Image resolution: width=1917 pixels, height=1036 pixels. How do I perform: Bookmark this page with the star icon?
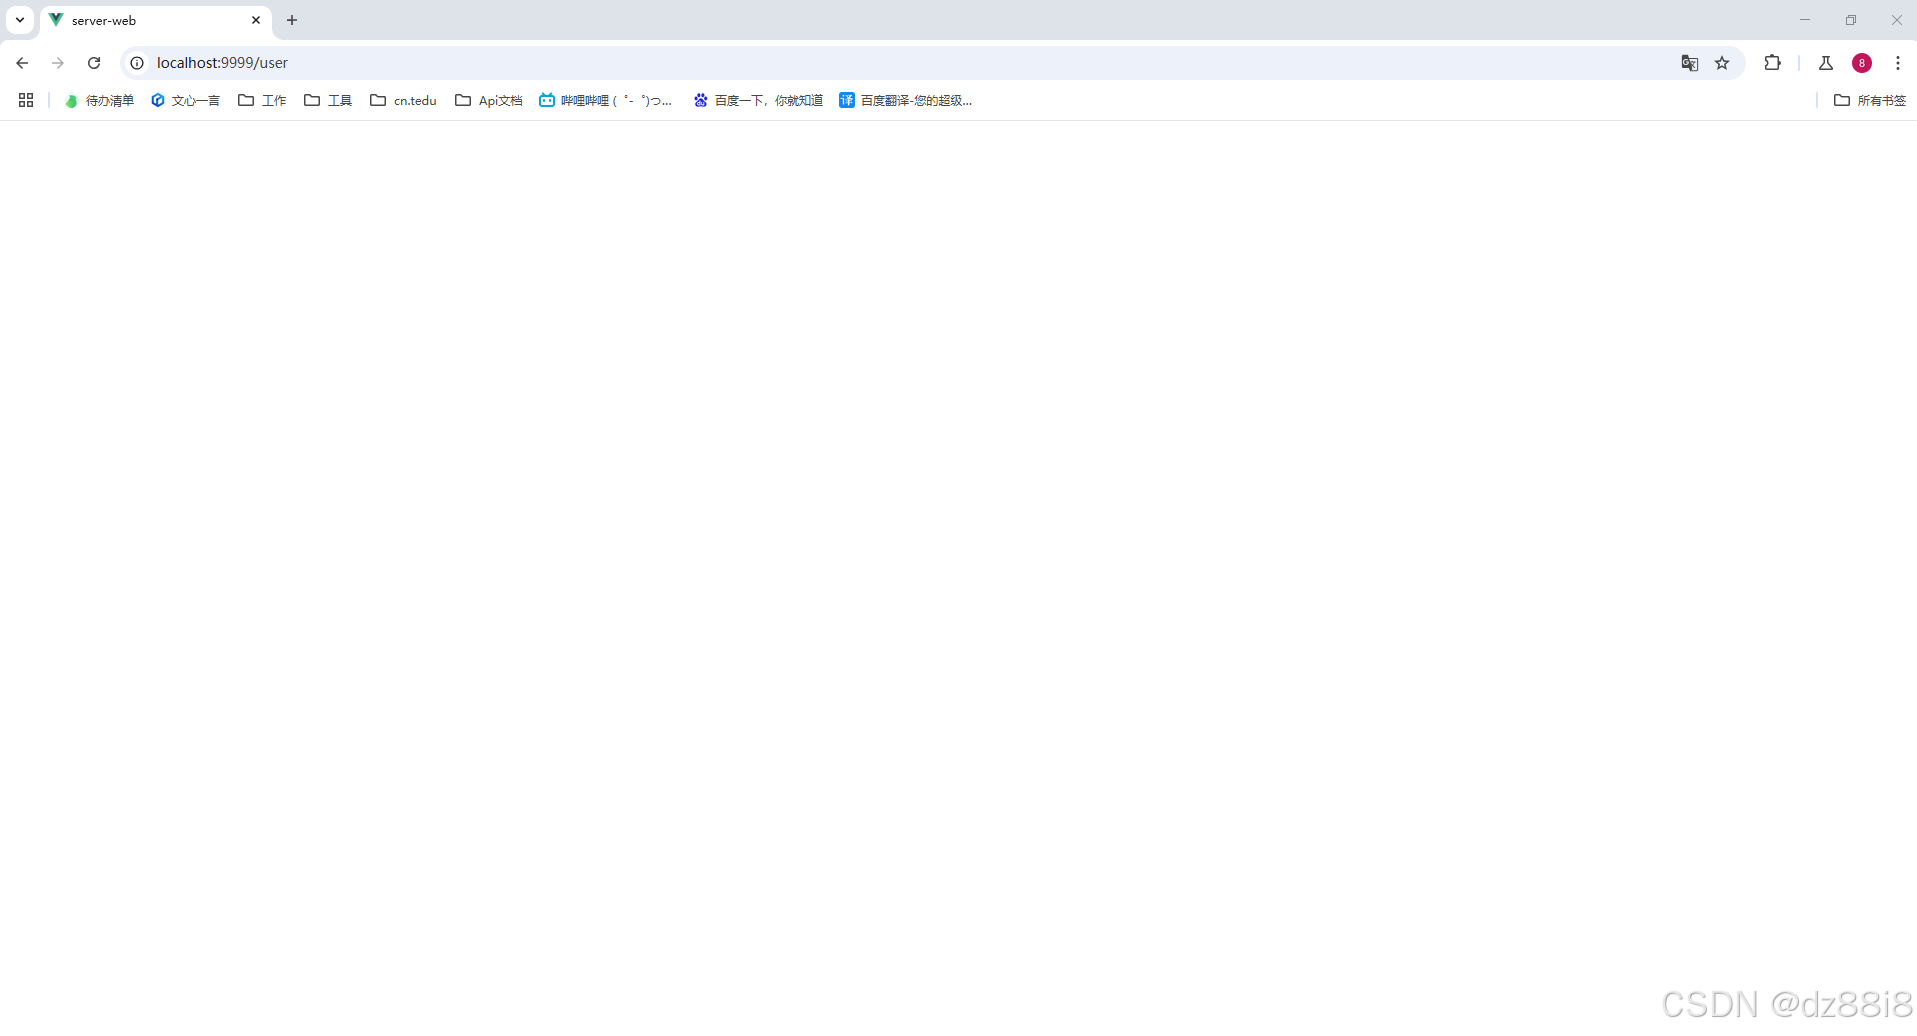[x=1723, y=62]
